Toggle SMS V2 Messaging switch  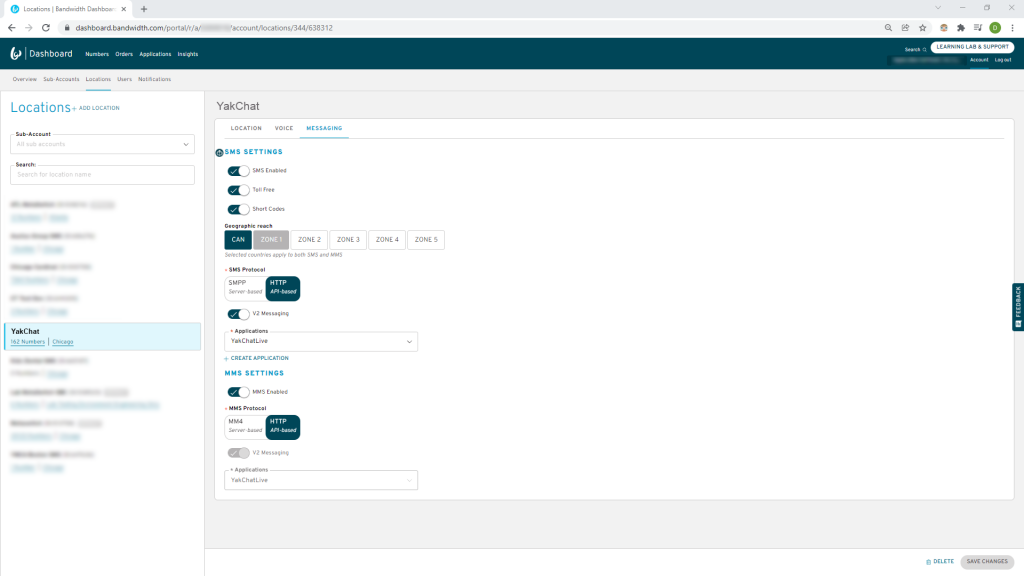pos(238,314)
